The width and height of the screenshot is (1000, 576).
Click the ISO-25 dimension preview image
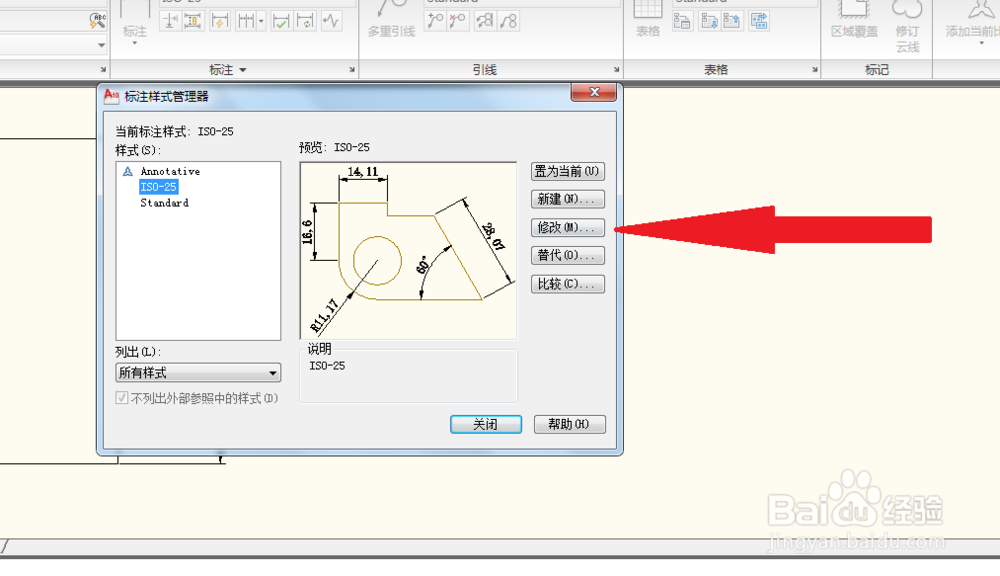tap(408, 251)
